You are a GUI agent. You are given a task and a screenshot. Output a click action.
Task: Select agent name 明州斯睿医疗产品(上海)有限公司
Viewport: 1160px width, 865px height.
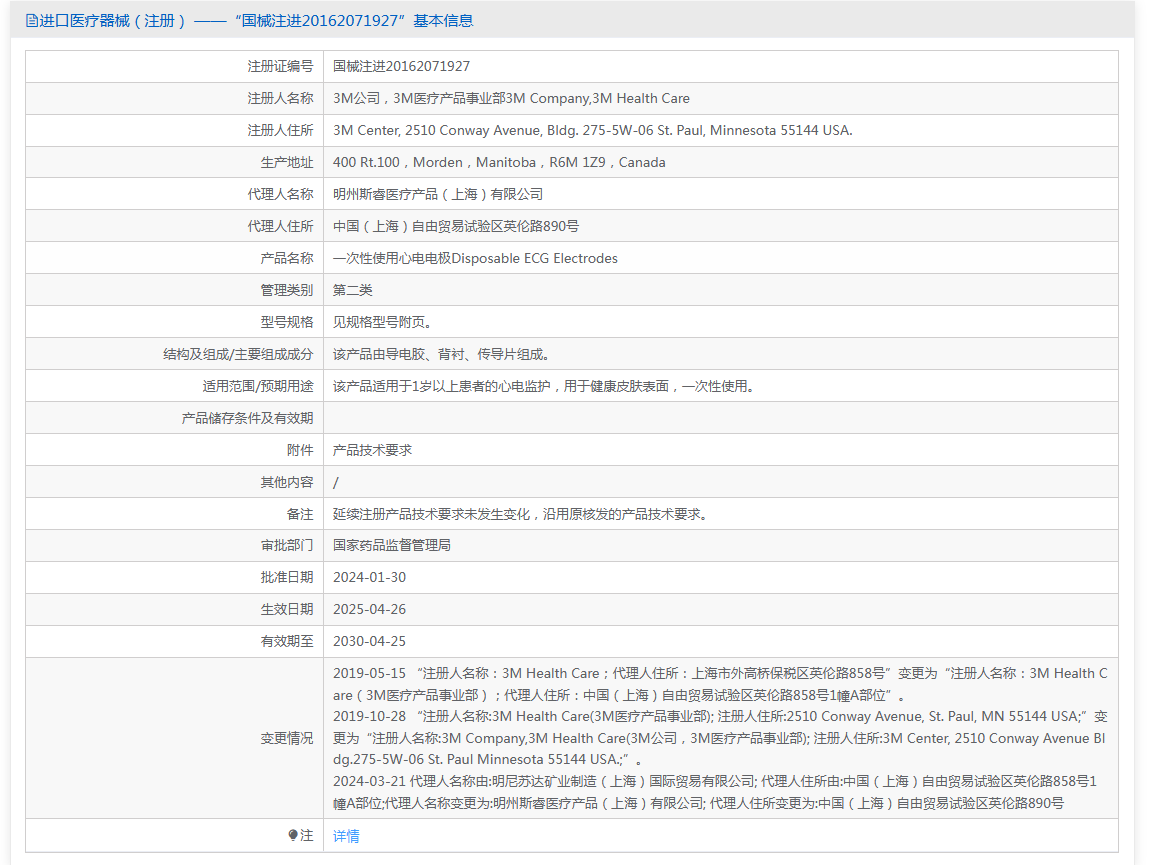coord(438,194)
